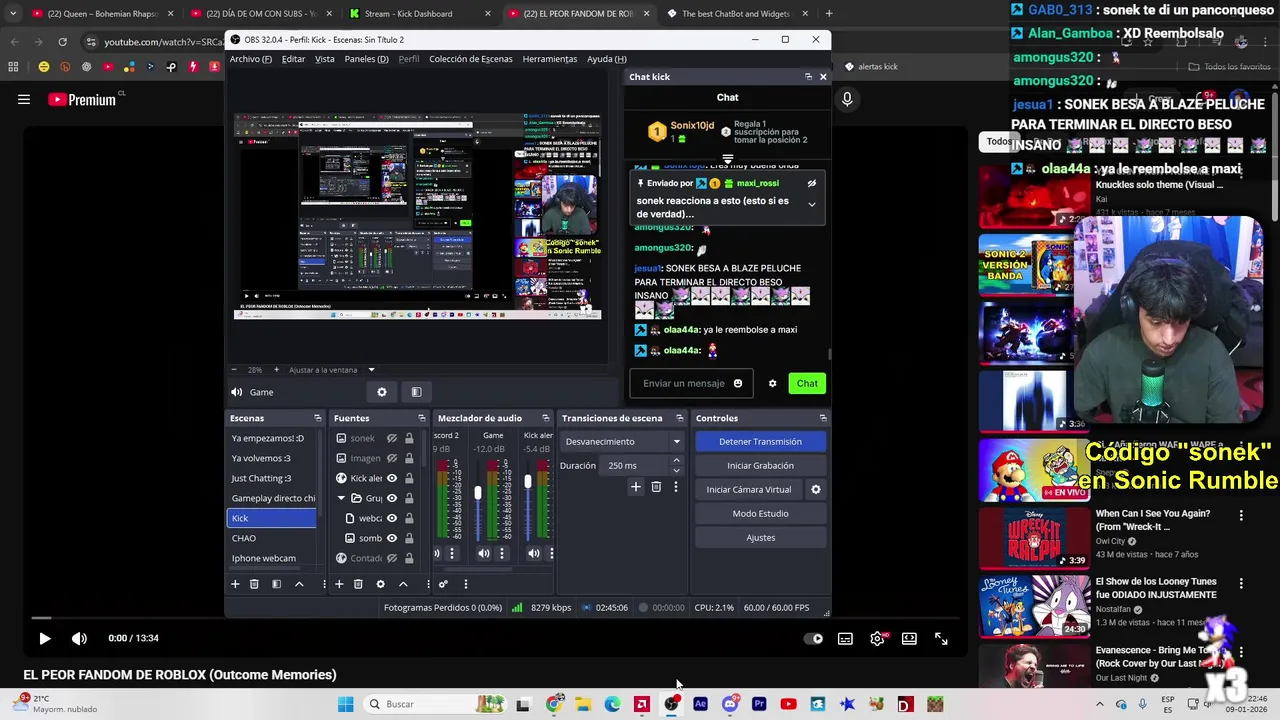Screen dimensions: 1280x720
Task: Open YouTube hamburger guide menu
Action: tap(24, 99)
